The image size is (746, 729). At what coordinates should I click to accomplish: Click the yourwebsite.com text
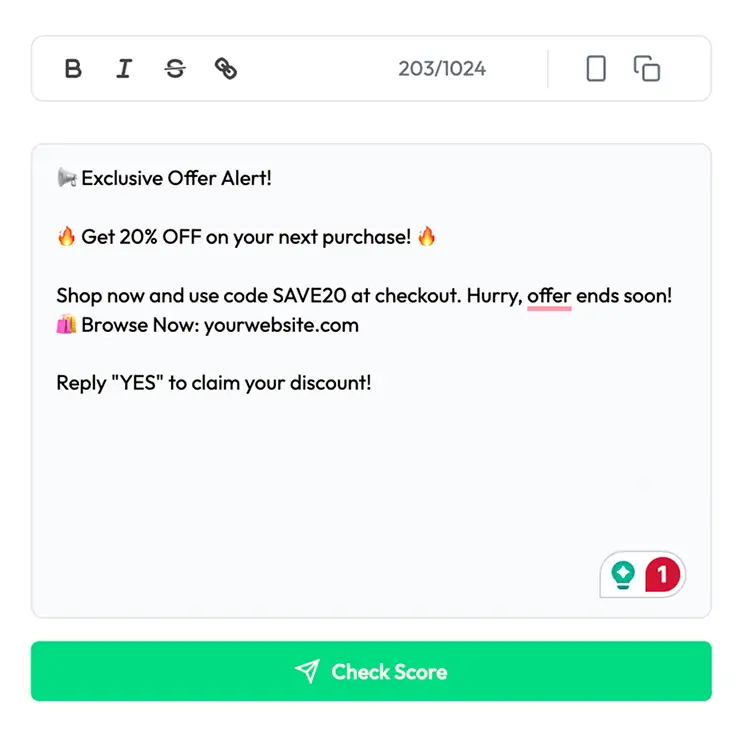281,325
